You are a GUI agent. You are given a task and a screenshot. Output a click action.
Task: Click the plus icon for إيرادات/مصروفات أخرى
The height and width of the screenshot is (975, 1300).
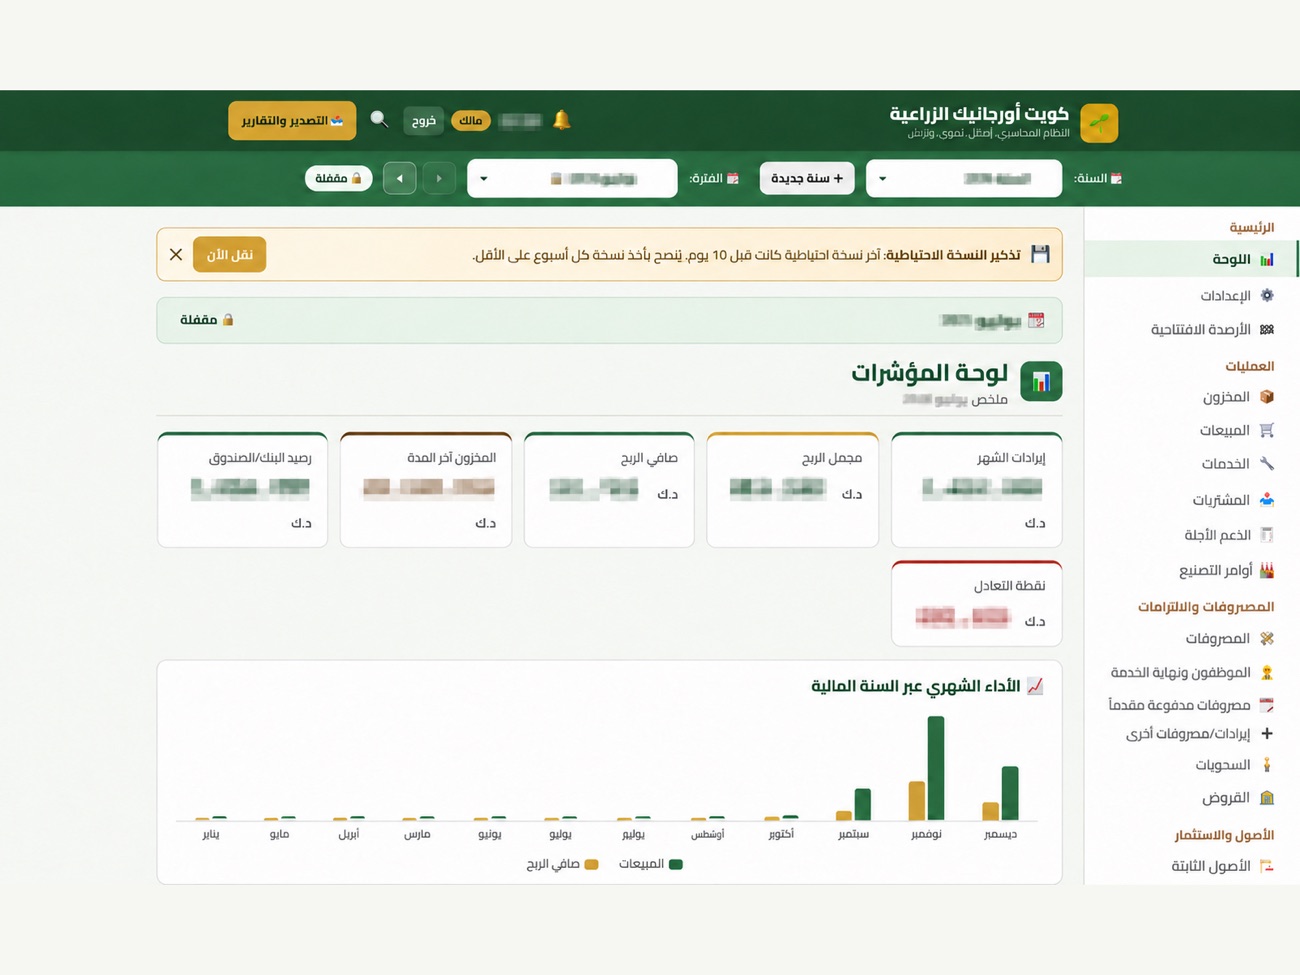point(1267,733)
